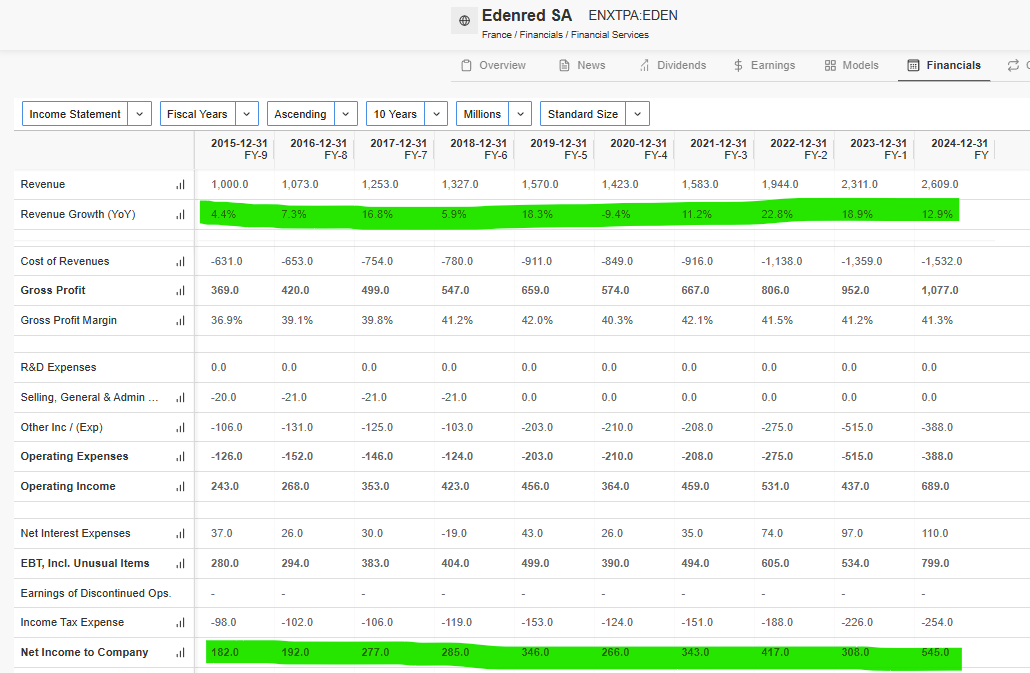Image resolution: width=1030 pixels, height=673 pixels.
Task: Click the globe icon beside Edenred SA
Action: 464,20
